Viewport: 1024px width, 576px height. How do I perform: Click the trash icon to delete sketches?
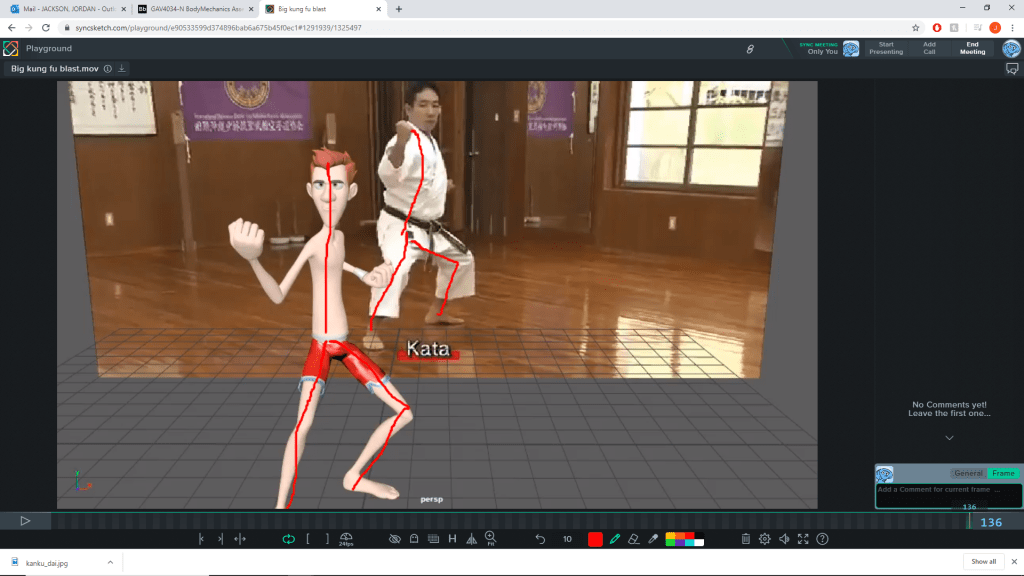746,539
